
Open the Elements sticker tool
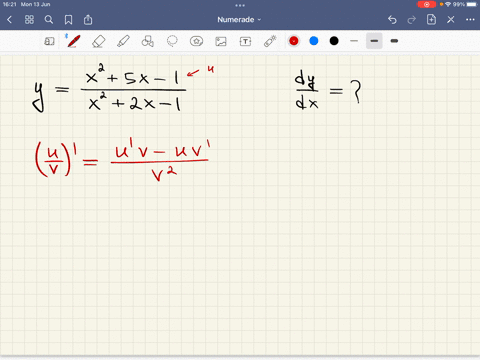[x=196, y=41]
